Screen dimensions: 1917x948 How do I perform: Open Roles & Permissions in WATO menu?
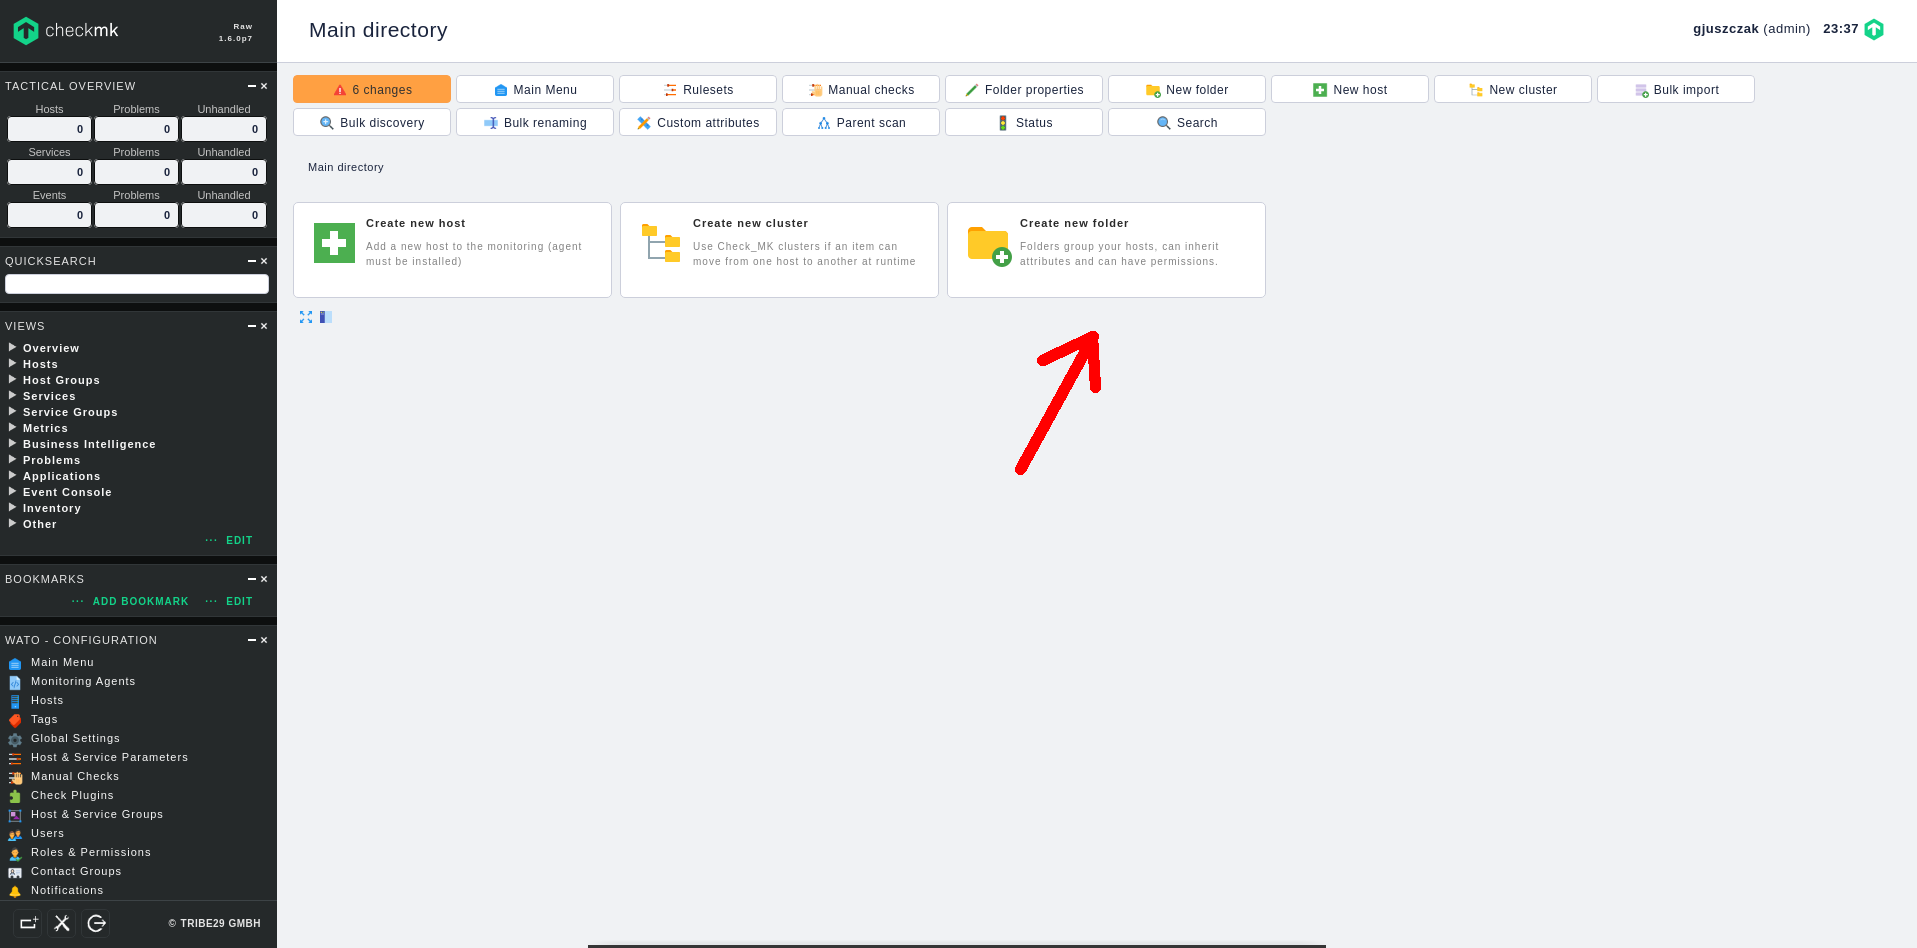click(90, 852)
